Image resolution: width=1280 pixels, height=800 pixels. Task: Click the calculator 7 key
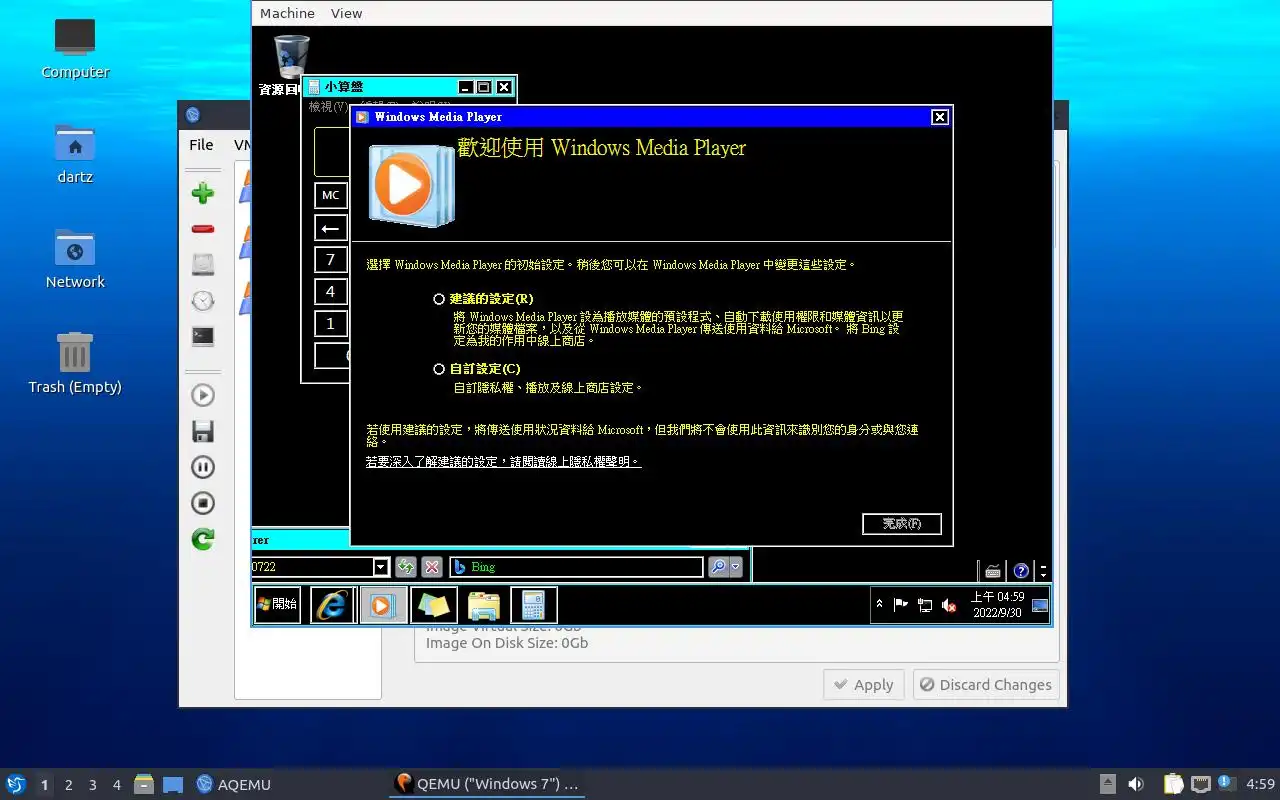(x=331, y=260)
